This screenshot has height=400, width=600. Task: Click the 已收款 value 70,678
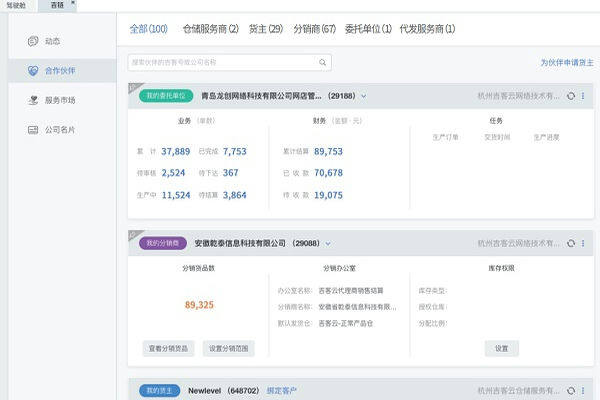(328, 173)
